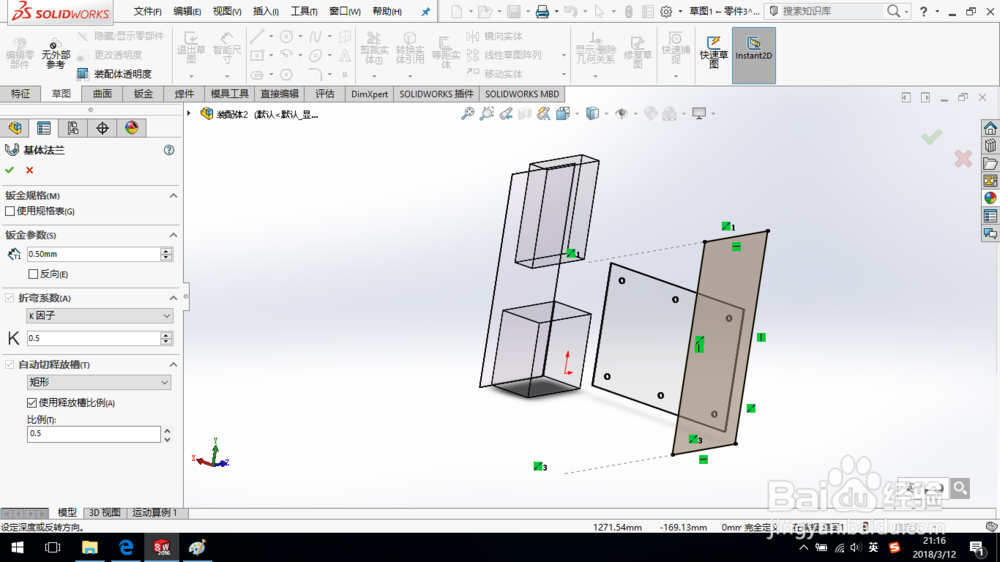Image resolution: width=1000 pixels, height=562 pixels.
Task: Collapse the 折弯系数 section chevron
Action: point(173,298)
